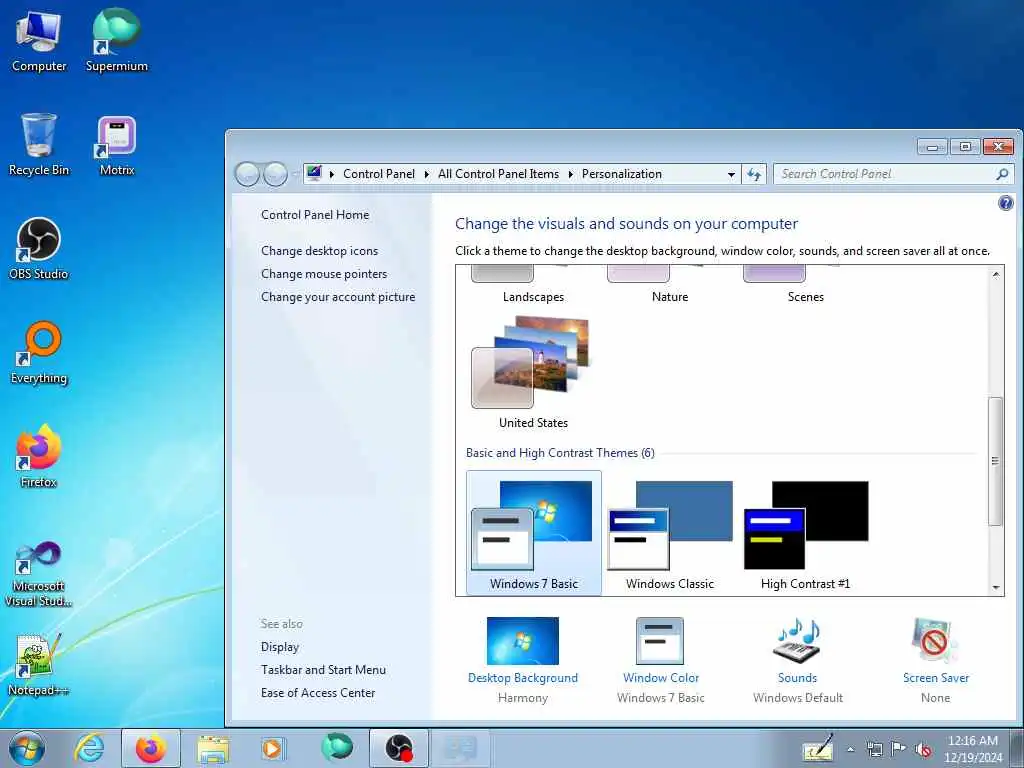Open Desktop Background settings icon
Image resolution: width=1024 pixels, height=768 pixels.
[522, 641]
